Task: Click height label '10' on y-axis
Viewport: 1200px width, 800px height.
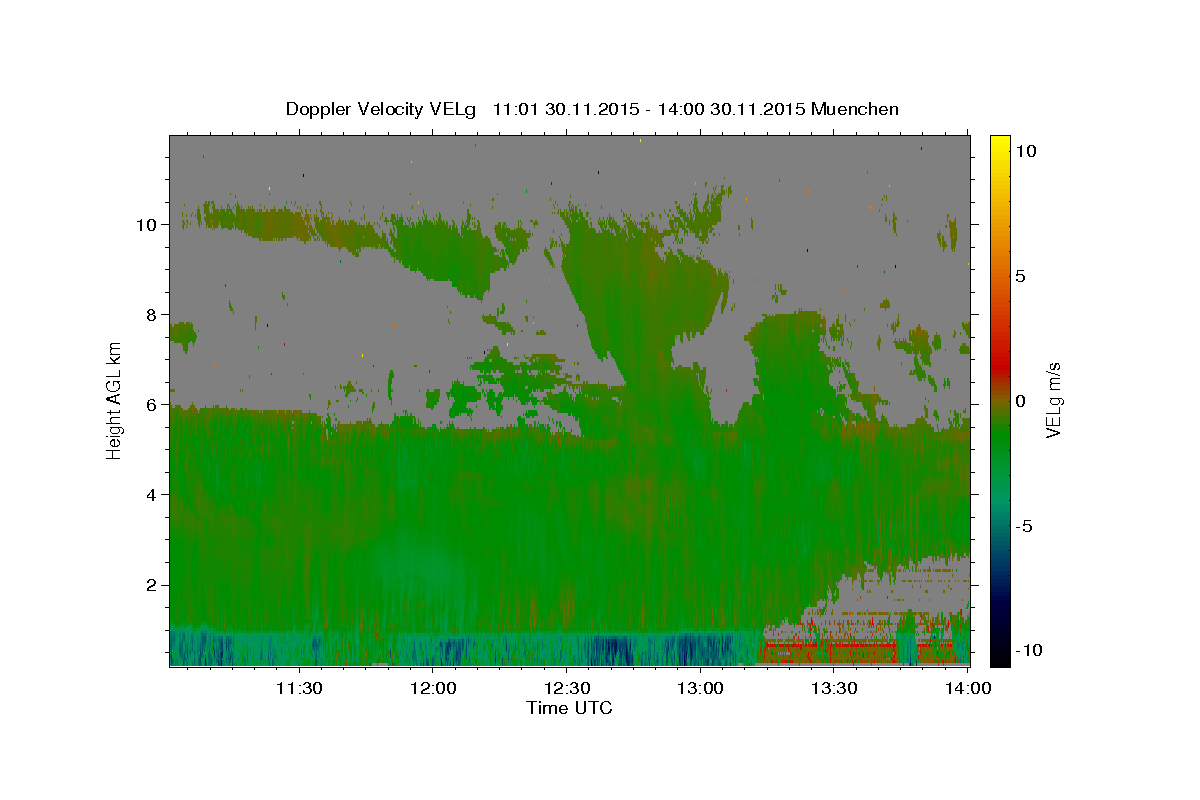Action: pos(147,225)
